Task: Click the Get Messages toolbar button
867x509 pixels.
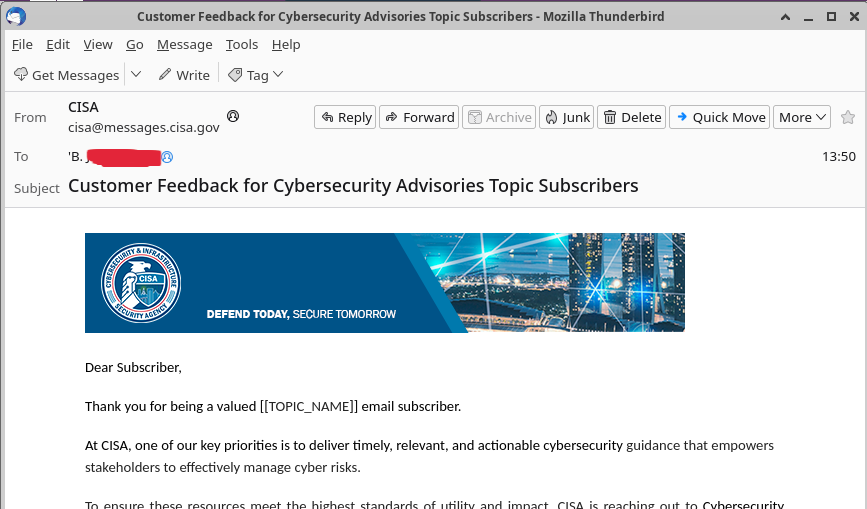Action: point(66,75)
